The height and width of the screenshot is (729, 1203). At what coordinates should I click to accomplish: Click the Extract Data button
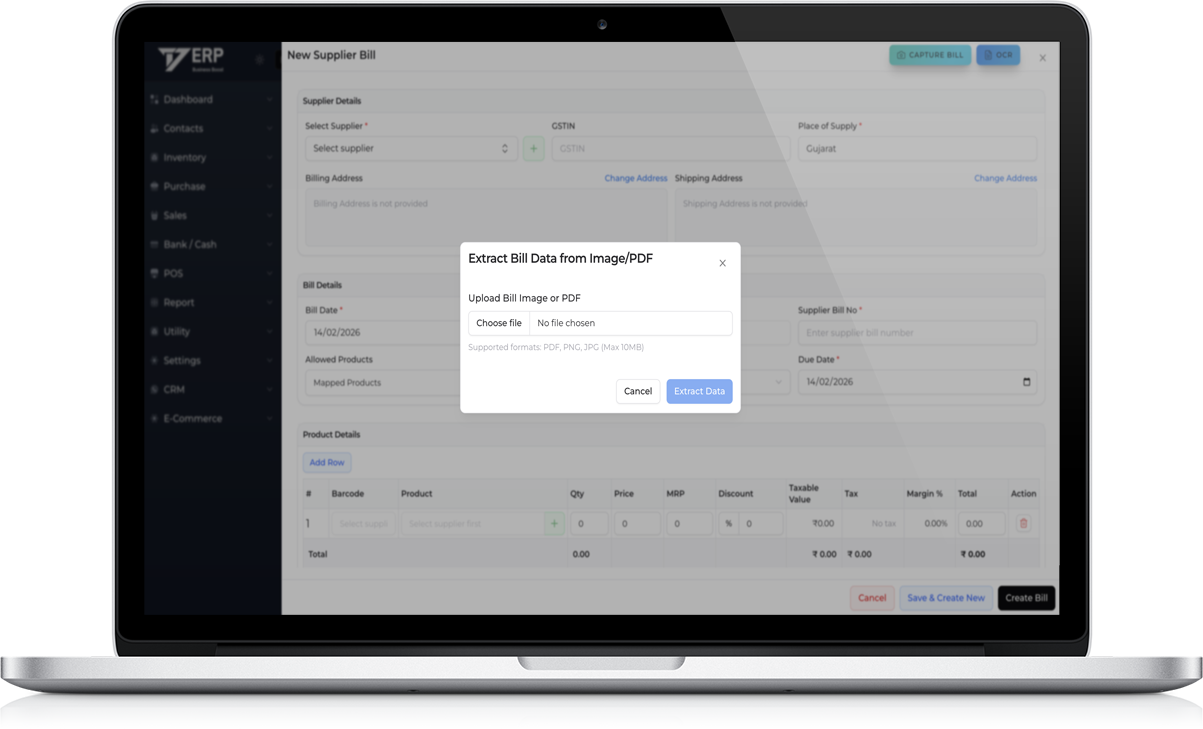[x=699, y=391]
